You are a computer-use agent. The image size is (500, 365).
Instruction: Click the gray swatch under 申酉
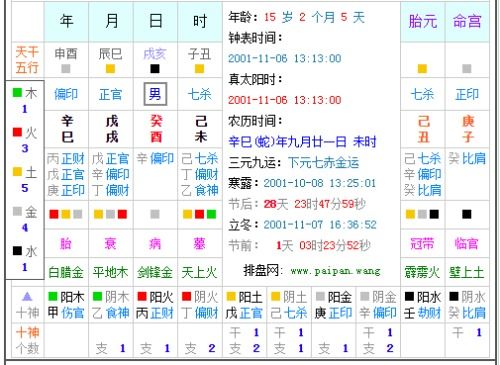pos(66,69)
